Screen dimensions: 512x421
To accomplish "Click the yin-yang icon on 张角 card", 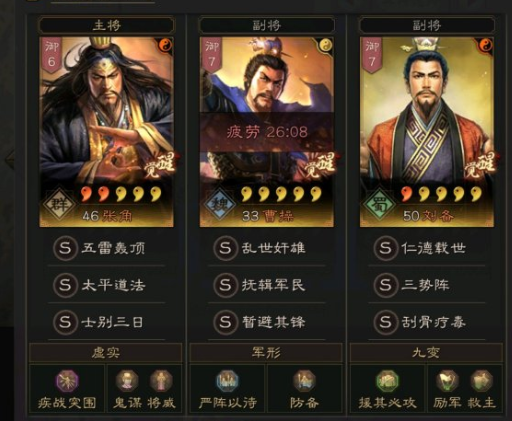I will 165,45.
